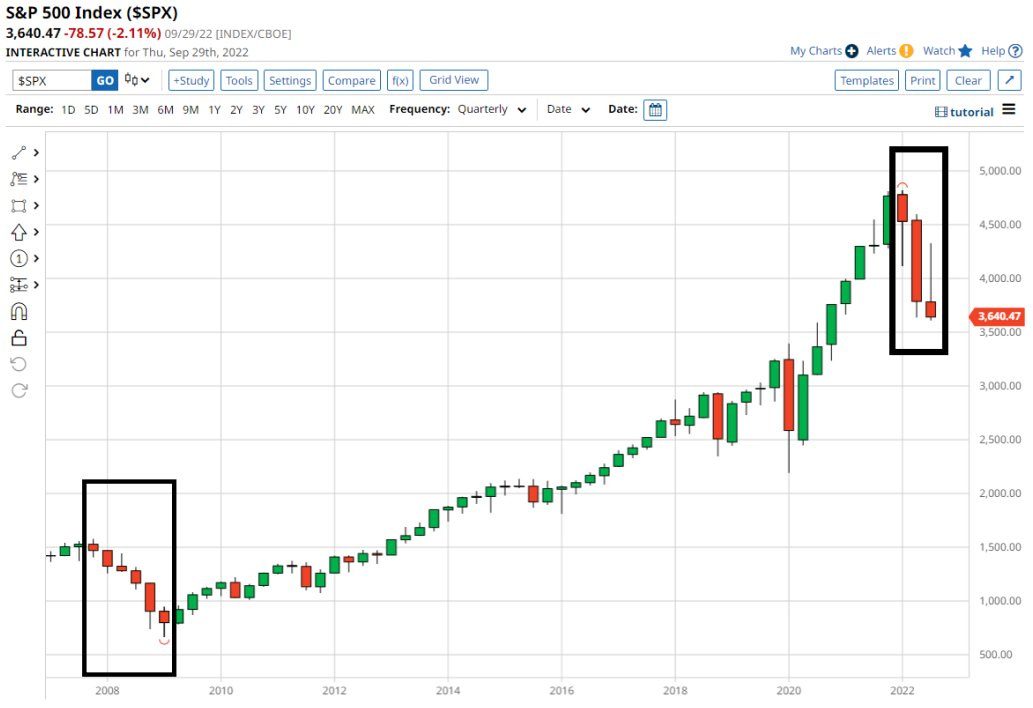Expand the annotation tool group chevron
Viewport: 1033px width, 708px height.
[36, 179]
